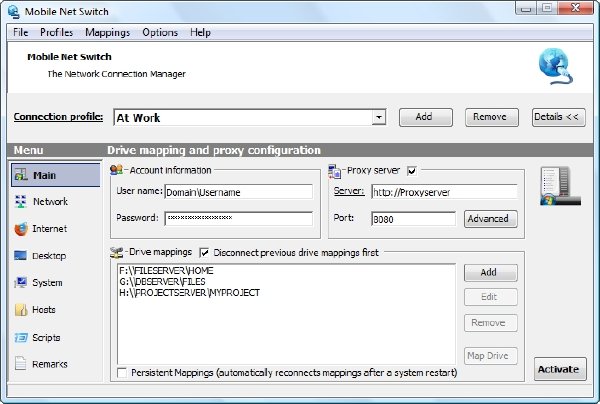Open the File menu
The image size is (600, 404).
click(21, 33)
